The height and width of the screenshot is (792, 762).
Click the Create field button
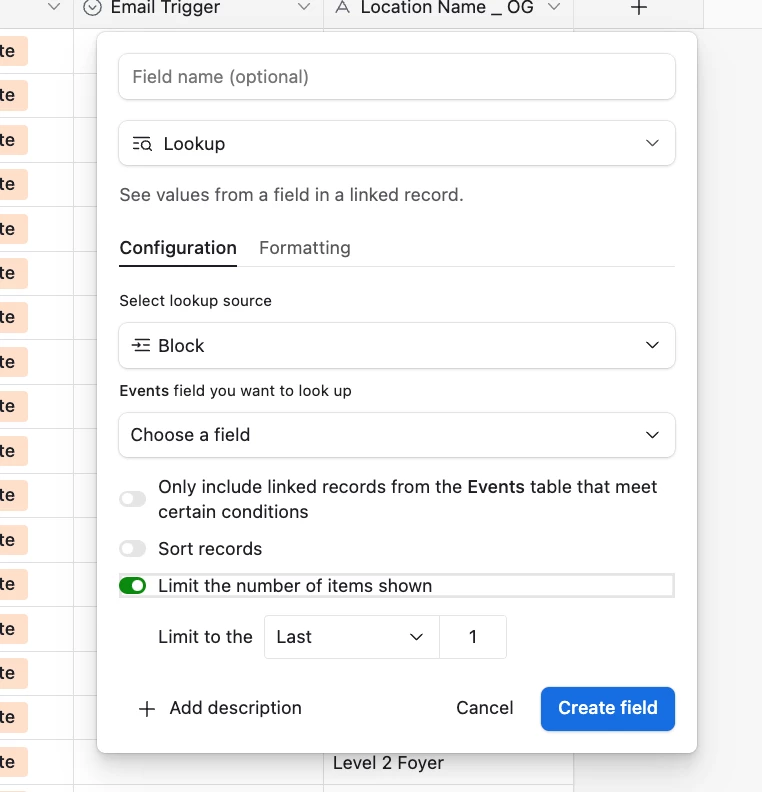(607, 709)
